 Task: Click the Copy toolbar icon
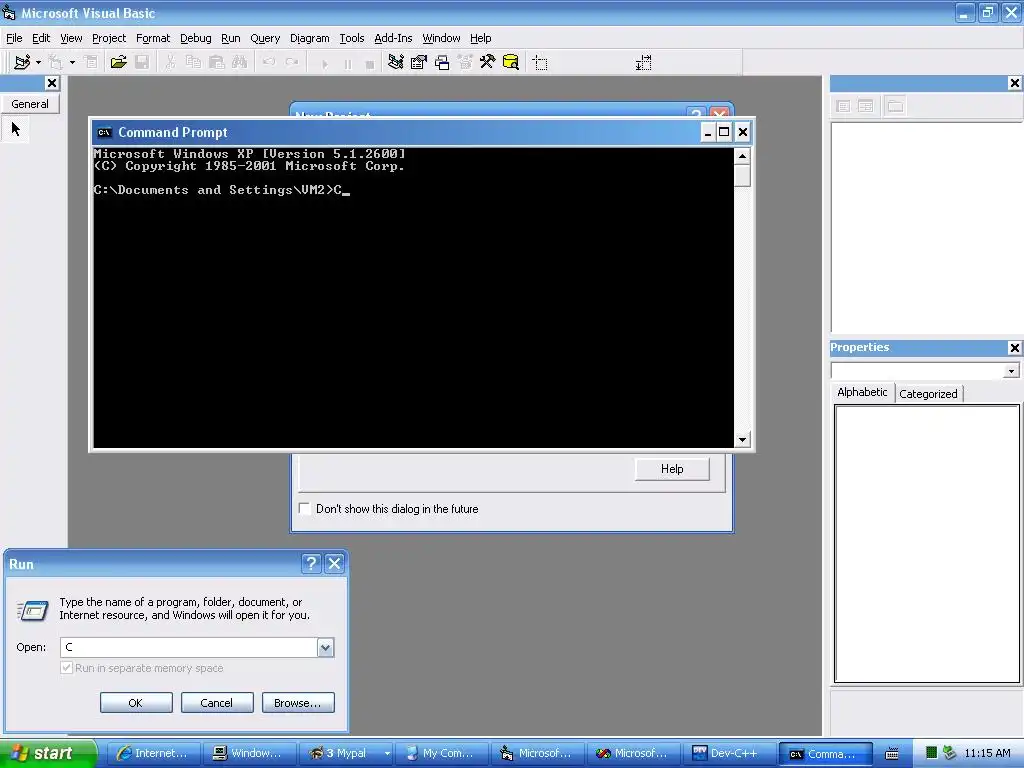coord(193,63)
